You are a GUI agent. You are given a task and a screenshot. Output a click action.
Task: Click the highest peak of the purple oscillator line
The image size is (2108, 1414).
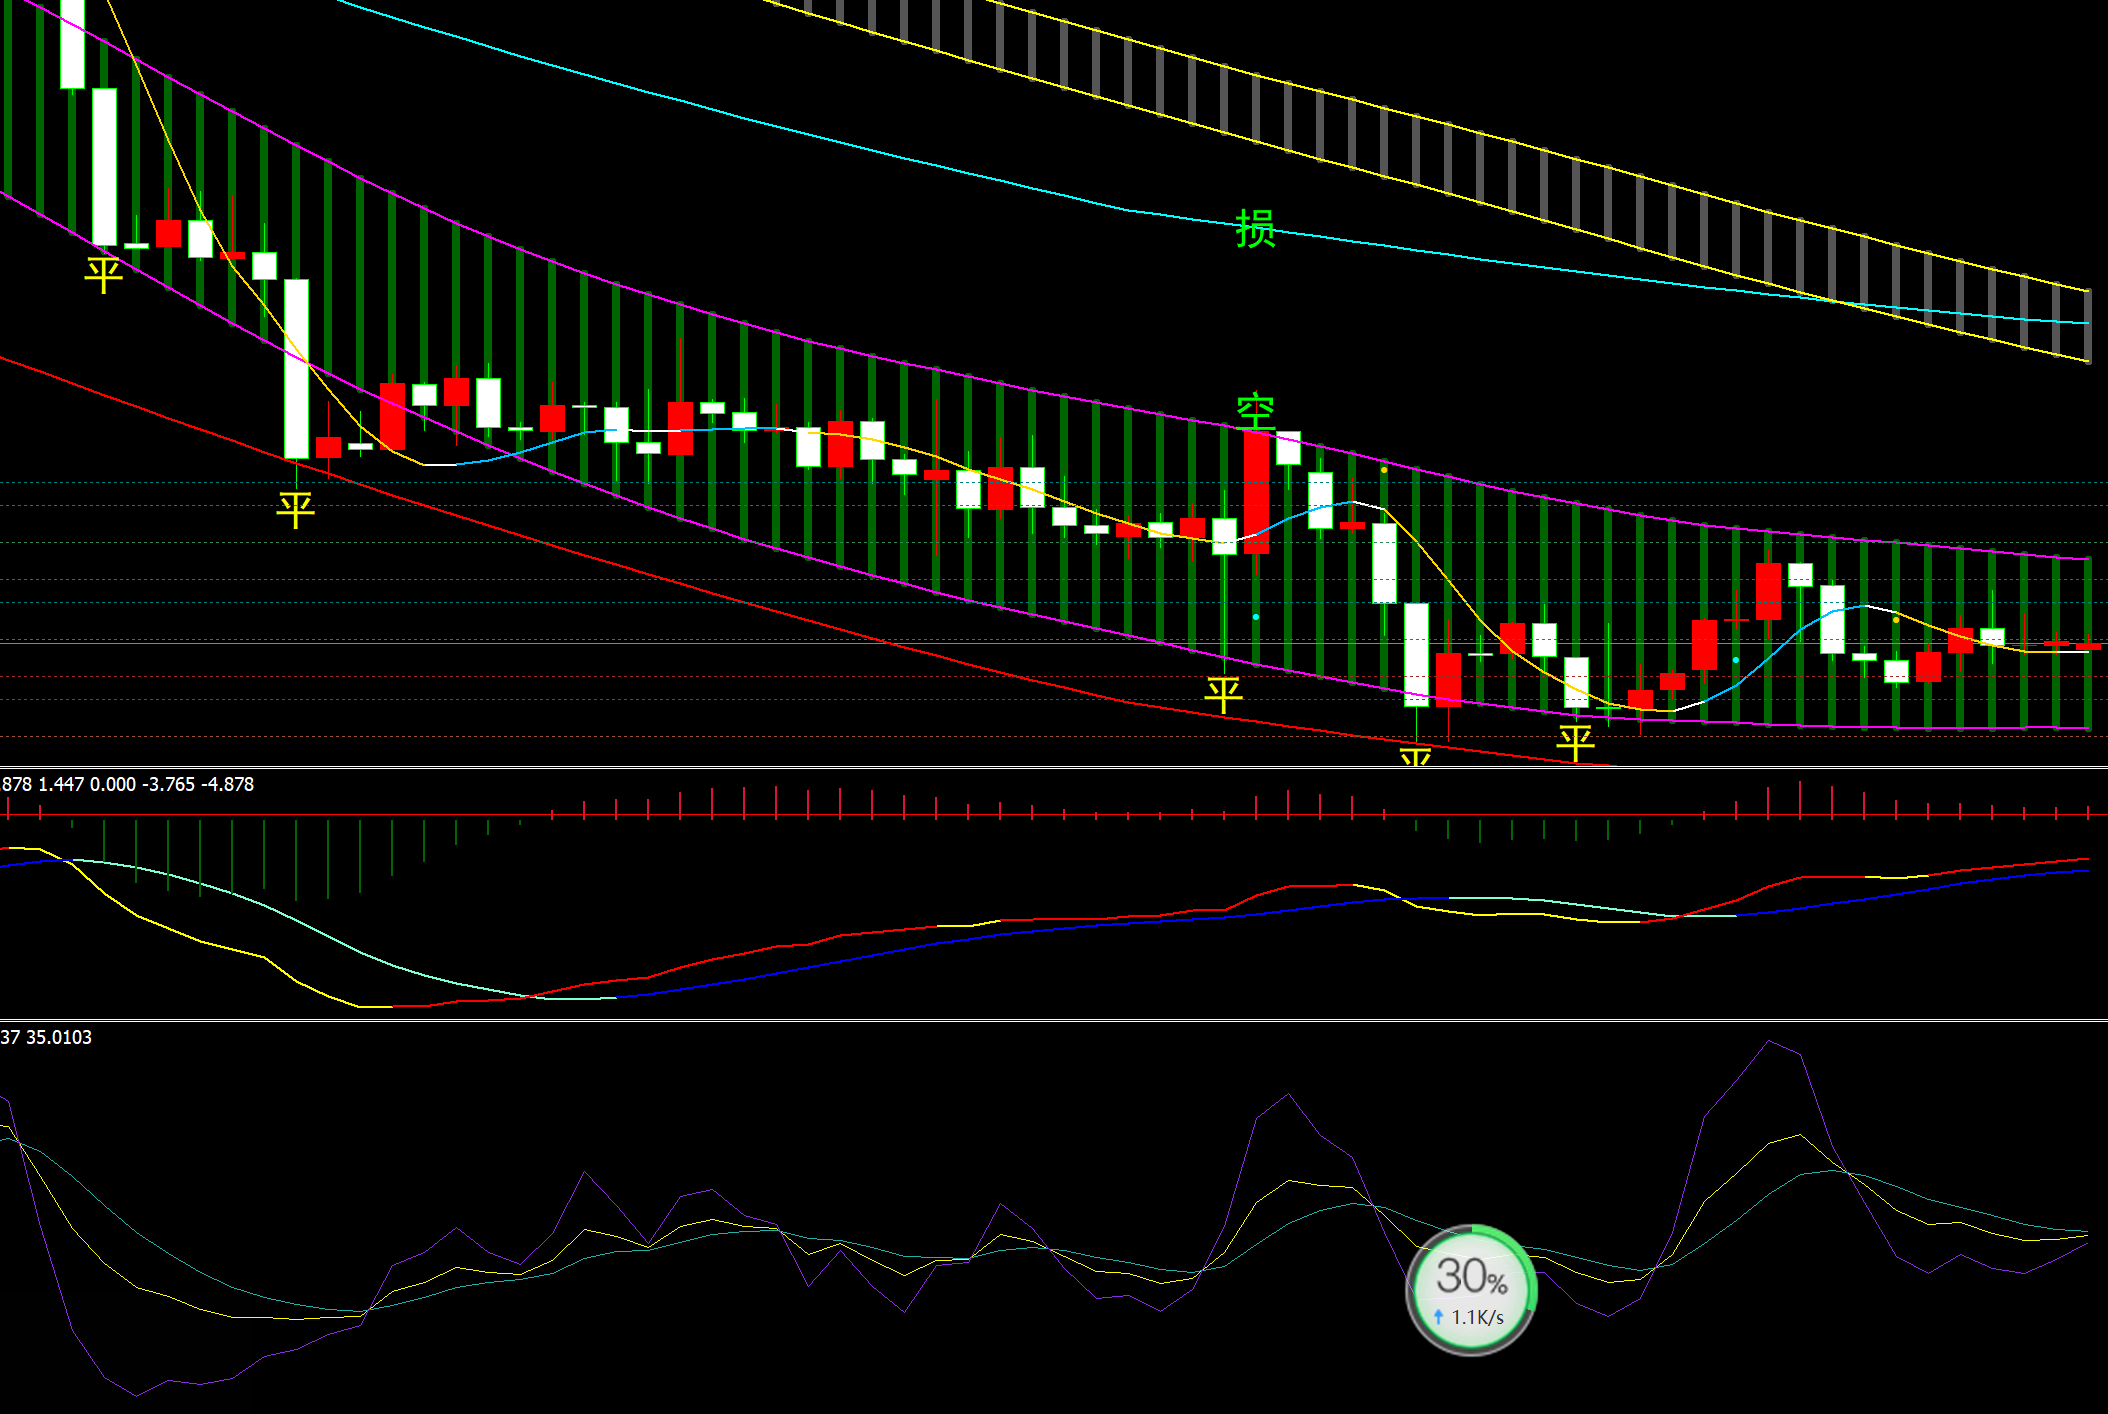pyautogui.click(x=1768, y=1042)
